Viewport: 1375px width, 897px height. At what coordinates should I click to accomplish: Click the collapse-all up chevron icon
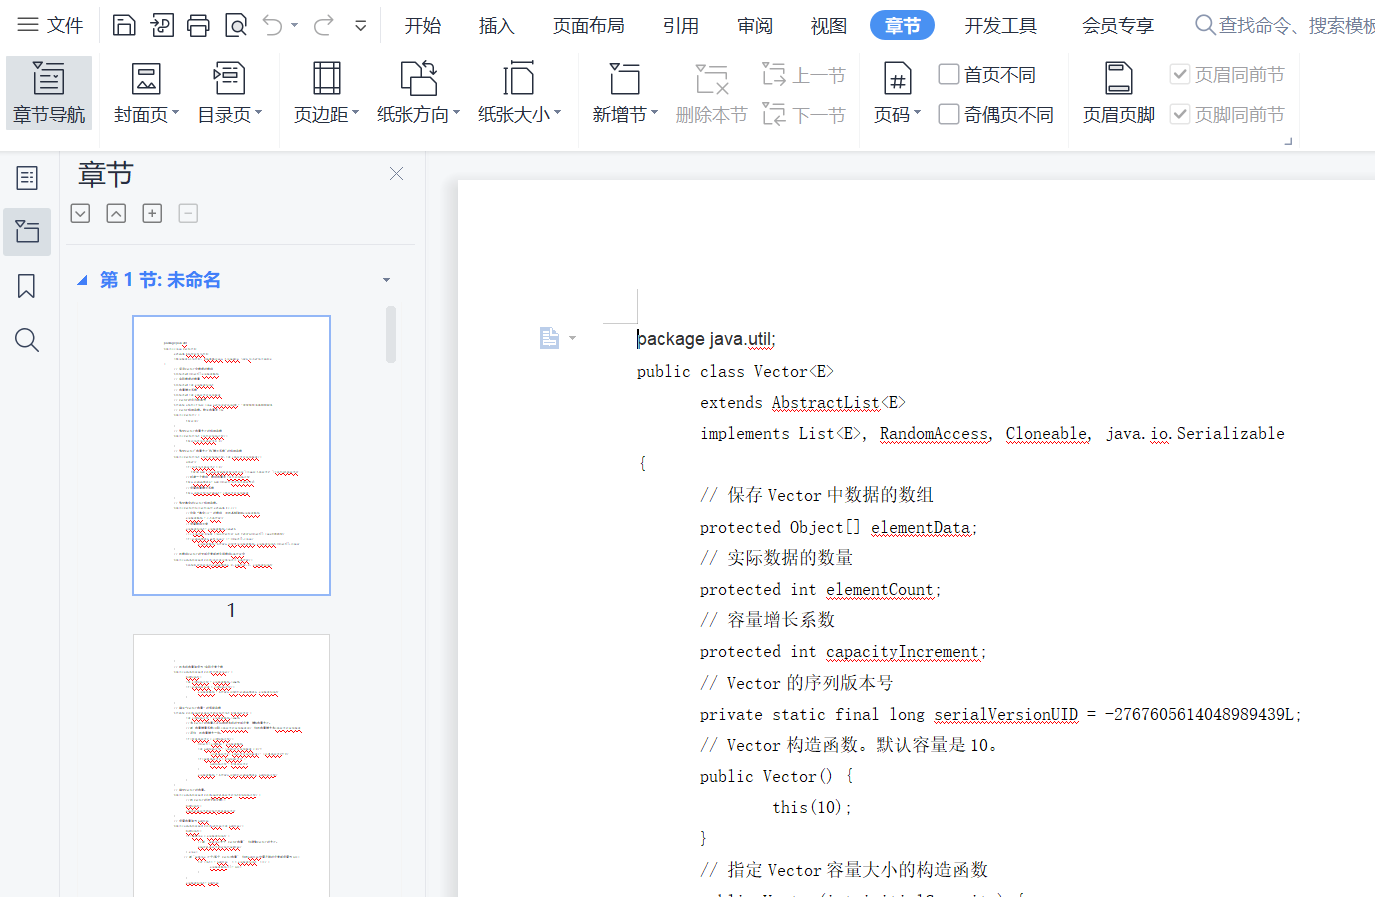point(116,213)
